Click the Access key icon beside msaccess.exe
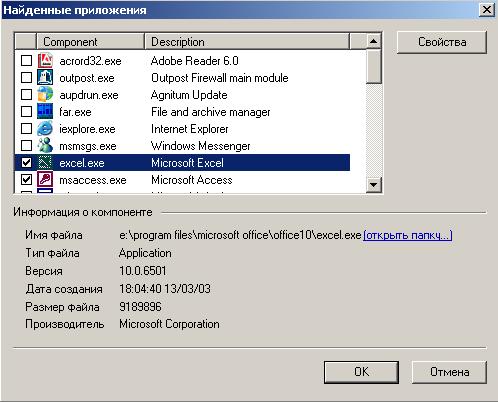This screenshot has height=402, width=498. (45, 180)
